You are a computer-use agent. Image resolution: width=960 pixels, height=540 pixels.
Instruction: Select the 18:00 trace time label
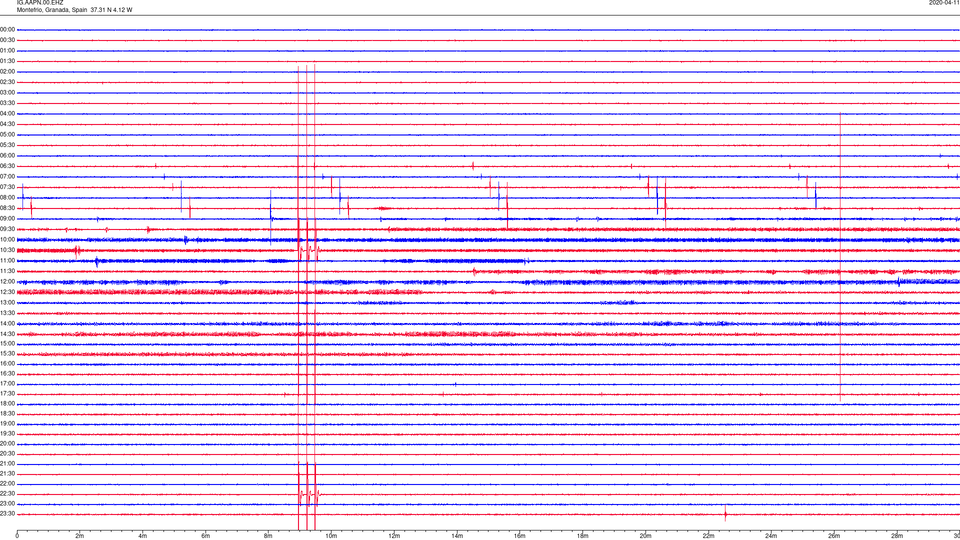(7, 403)
